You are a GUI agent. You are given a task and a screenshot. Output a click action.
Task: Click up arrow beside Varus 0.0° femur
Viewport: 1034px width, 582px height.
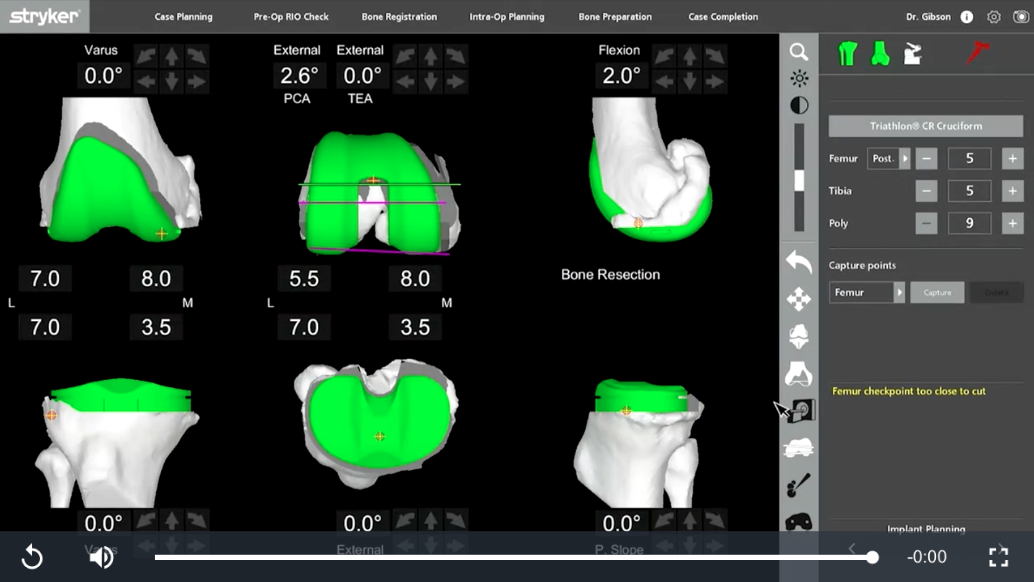pos(171,57)
